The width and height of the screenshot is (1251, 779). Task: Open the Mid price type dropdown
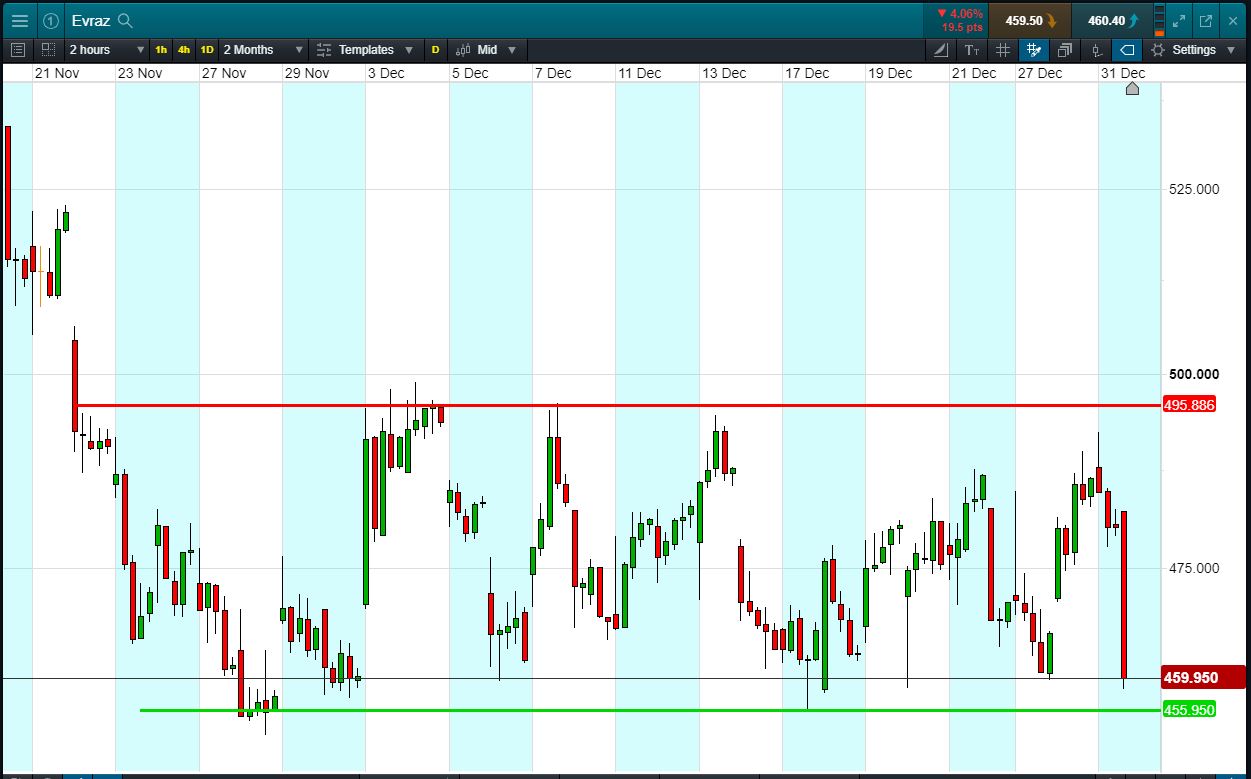click(487, 49)
